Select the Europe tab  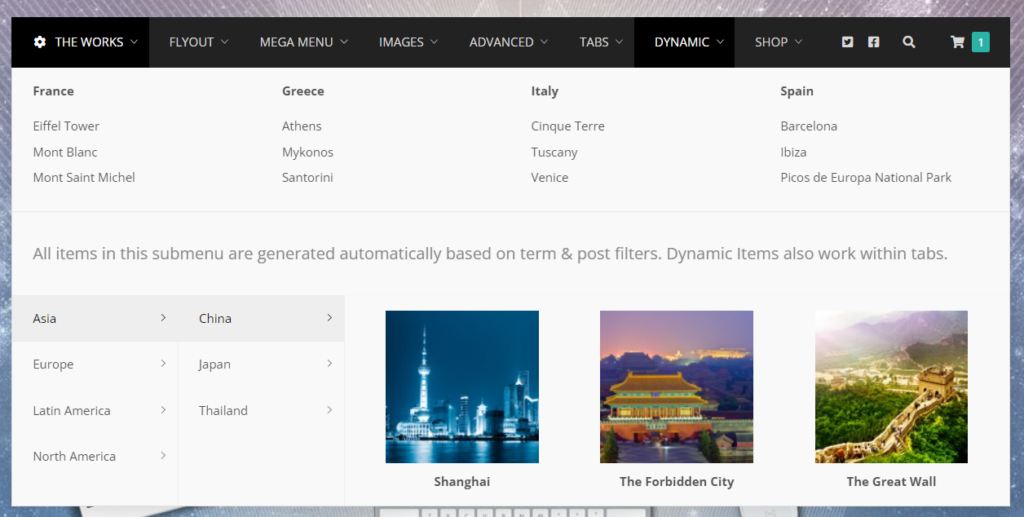tap(95, 364)
